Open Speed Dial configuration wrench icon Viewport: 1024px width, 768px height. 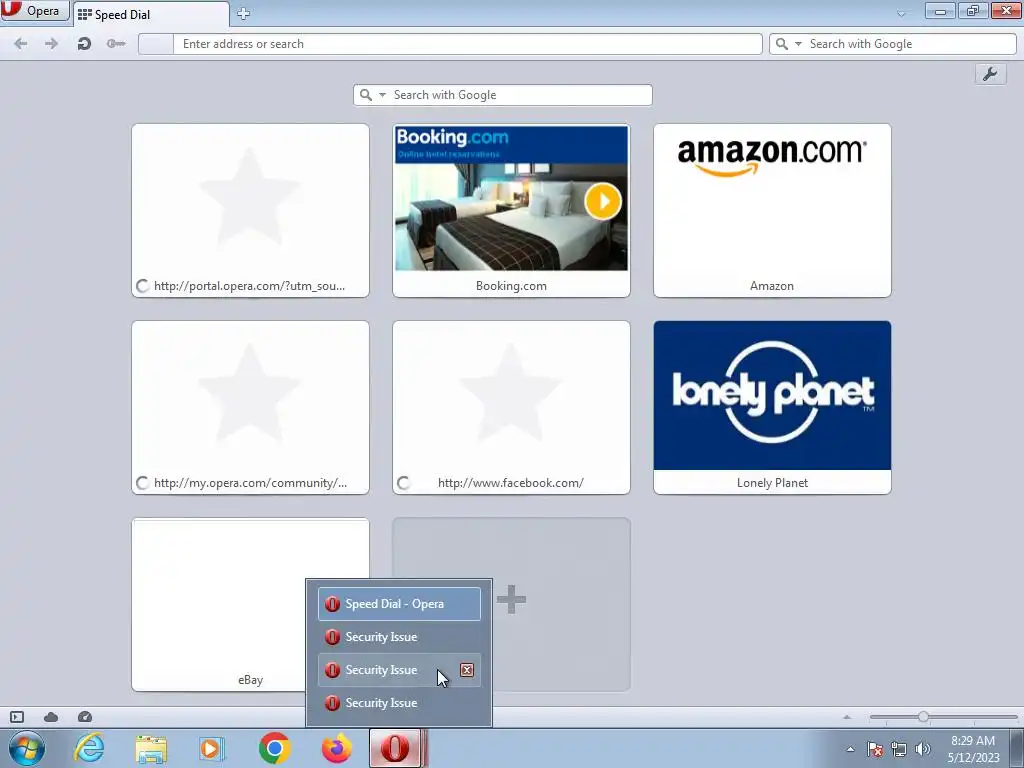[x=990, y=74]
